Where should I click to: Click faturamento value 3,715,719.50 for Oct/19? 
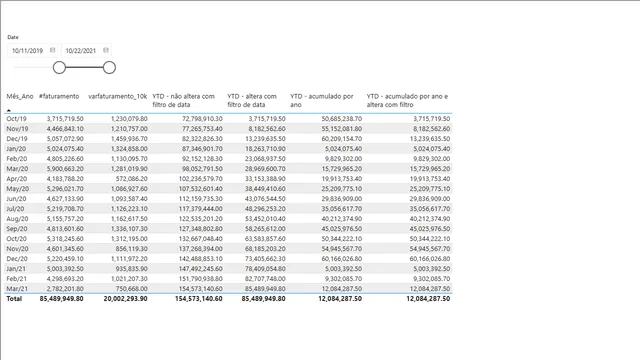pos(65,119)
